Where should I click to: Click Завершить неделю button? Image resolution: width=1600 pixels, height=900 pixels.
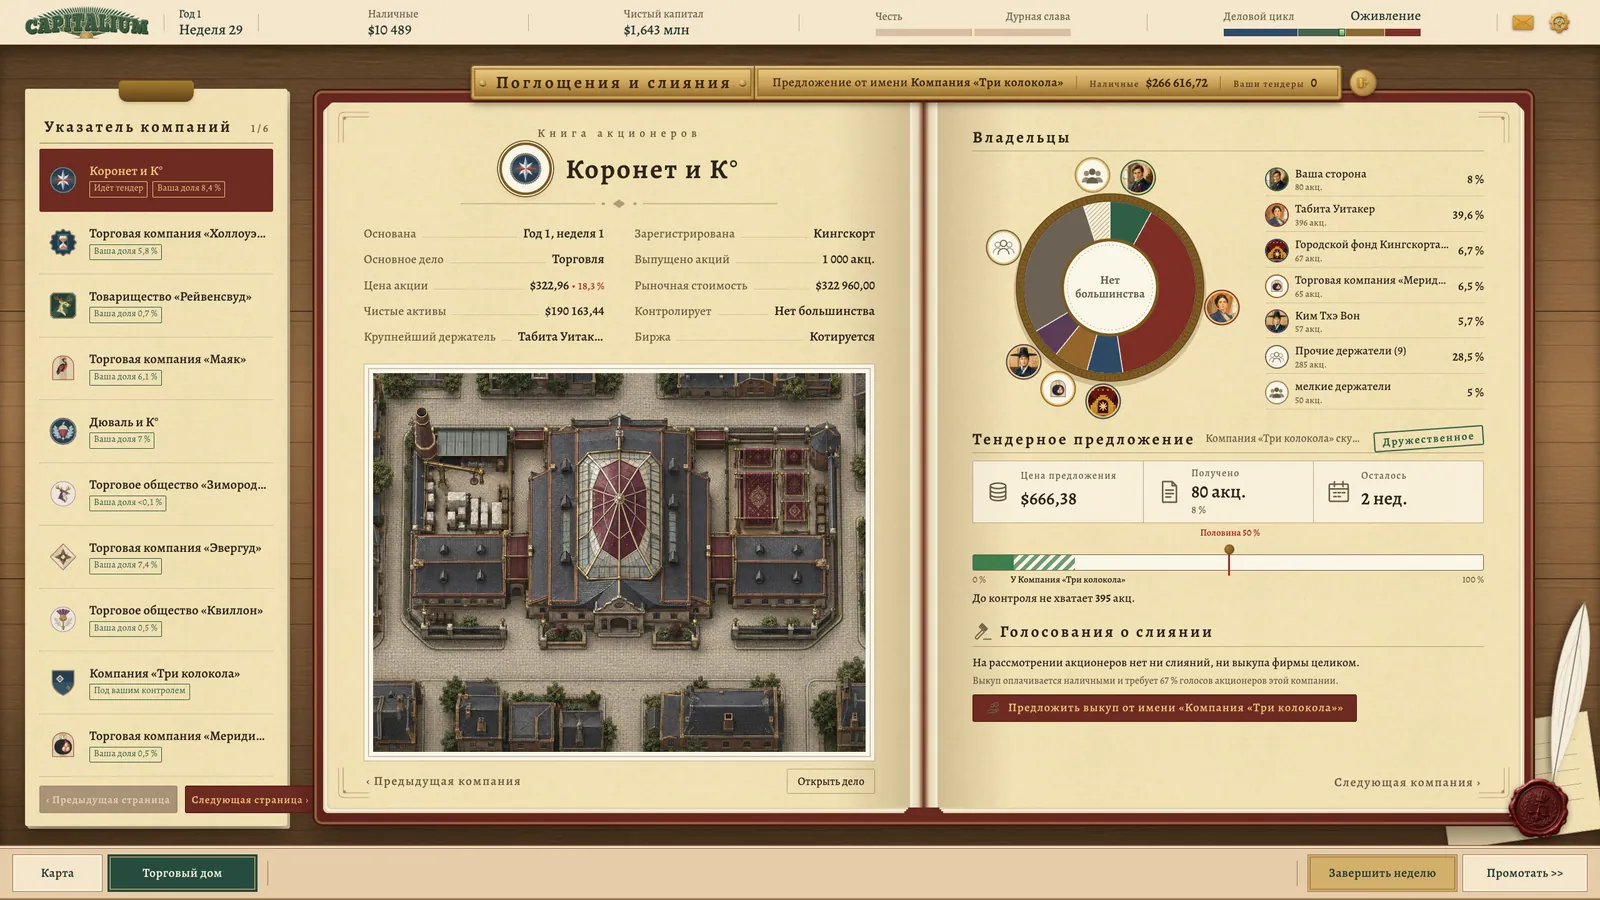[1382, 873]
